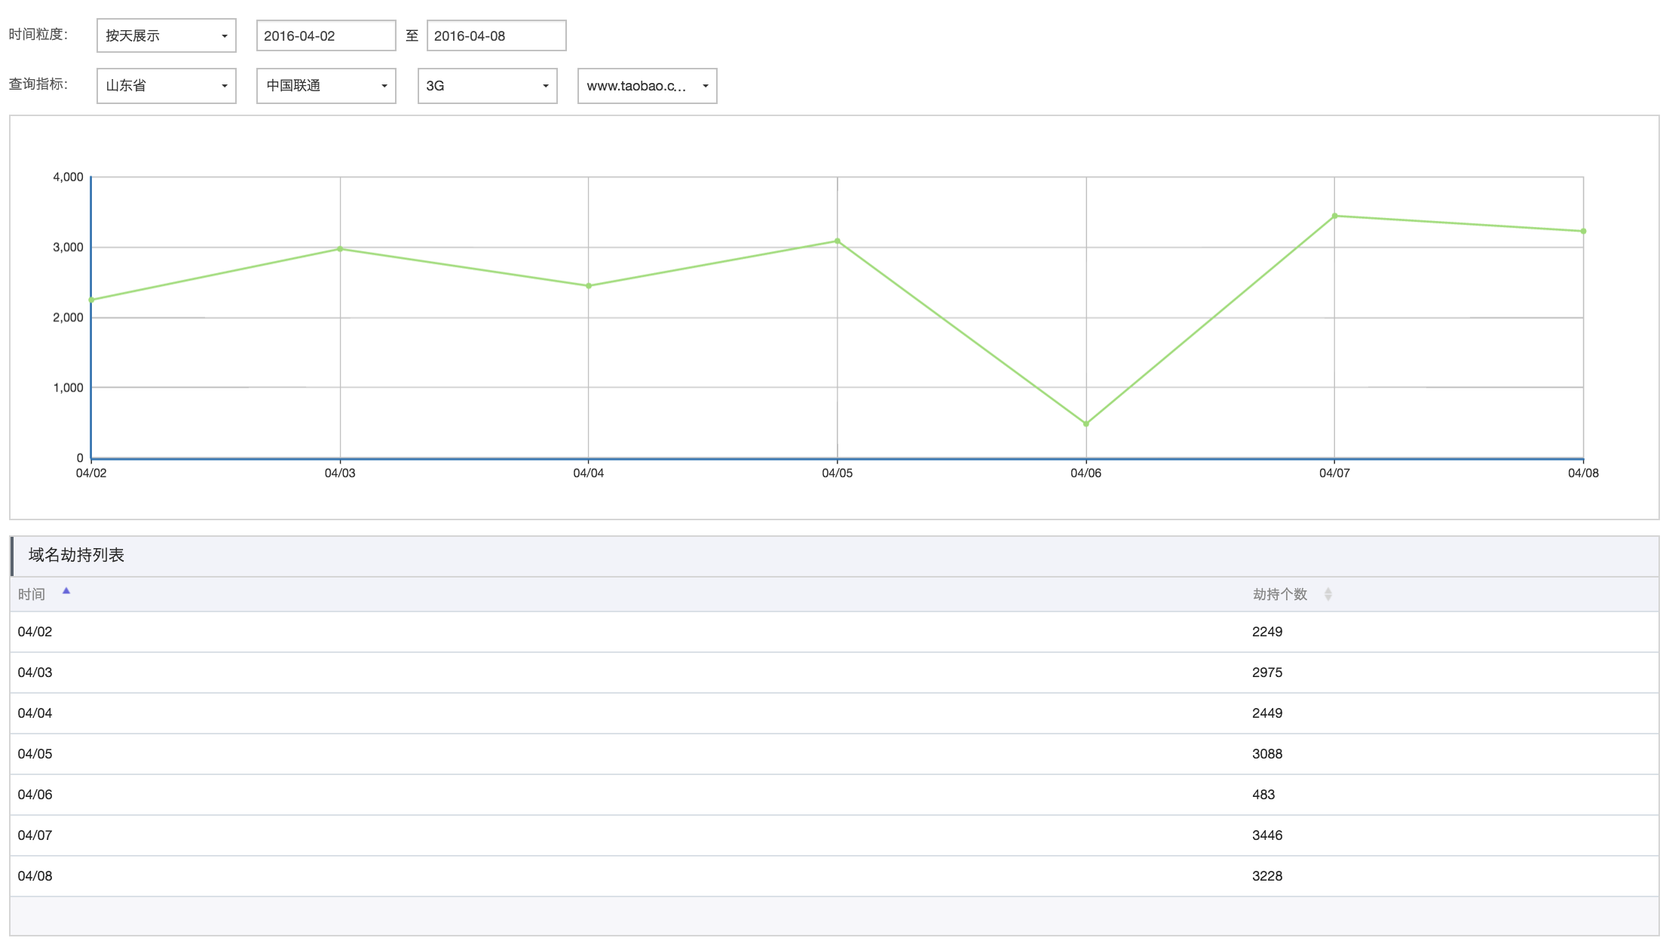Click the 04/02 x-axis label
The image size is (1666, 950).
[x=91, y=473]
